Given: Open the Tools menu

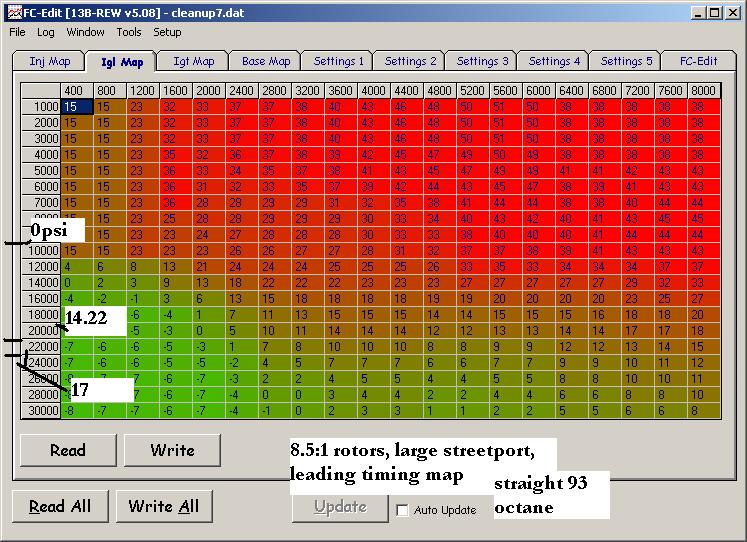Looking at the screenshot, I should pos(129,32).
